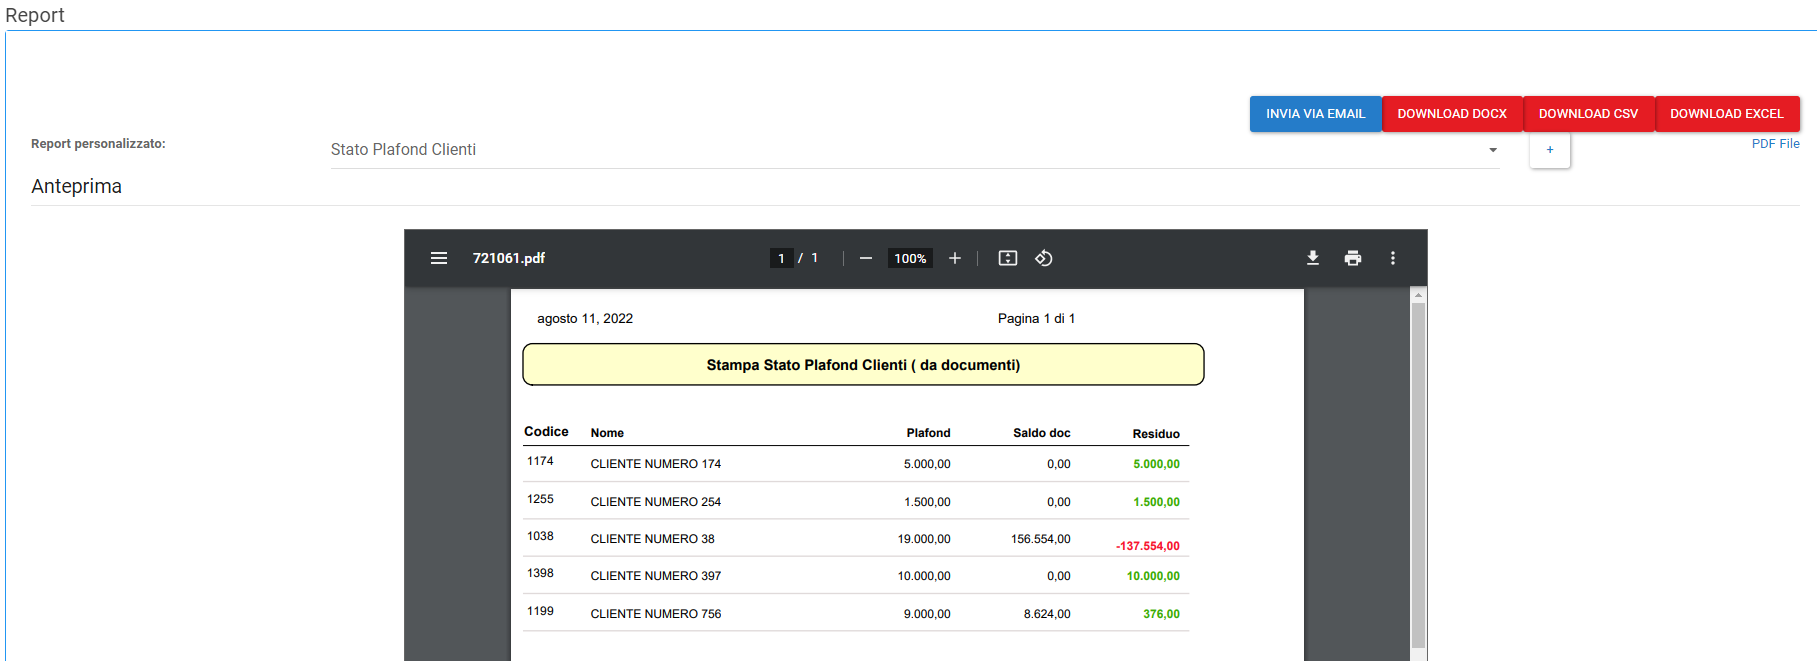
Task: Click the code 1398 cell
Action: [540, 573]
